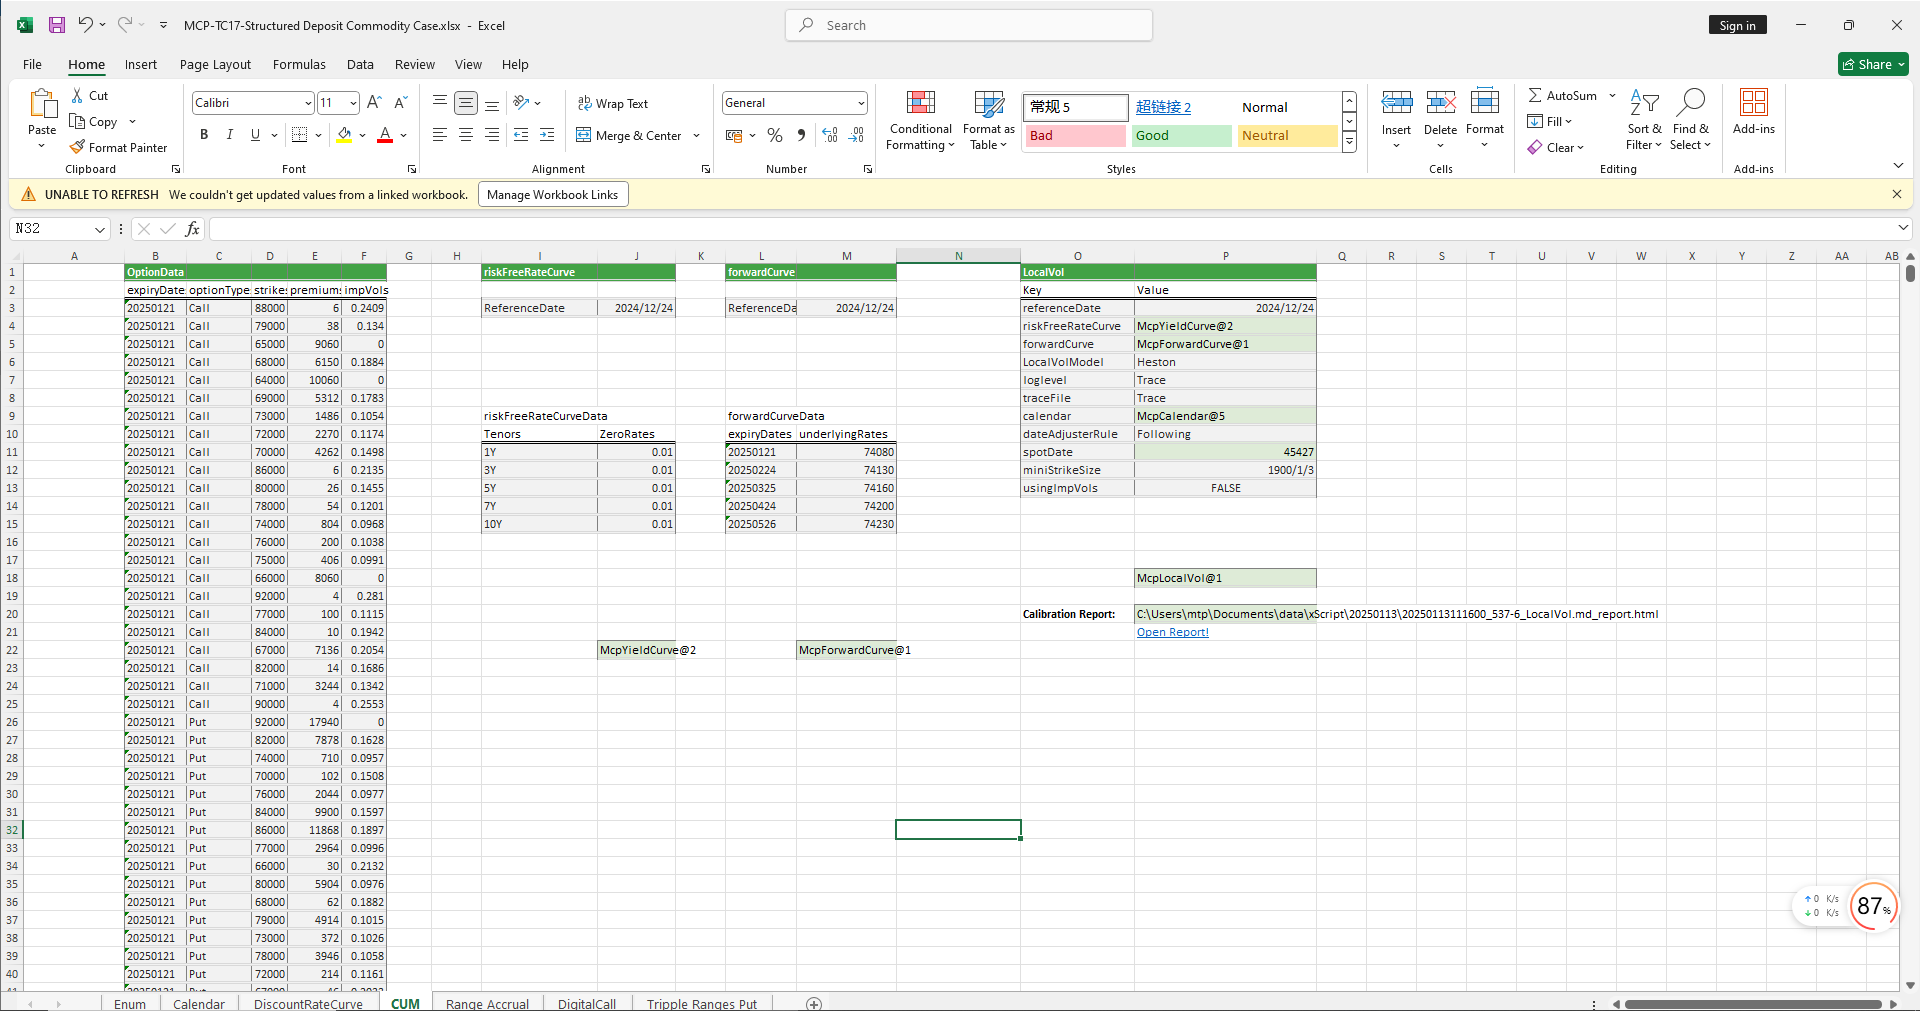The width and height of the screenshot is (1920, 1011).
Task: Toggle Align Right horizontal alignment
Action: click(x=492, y=135)
